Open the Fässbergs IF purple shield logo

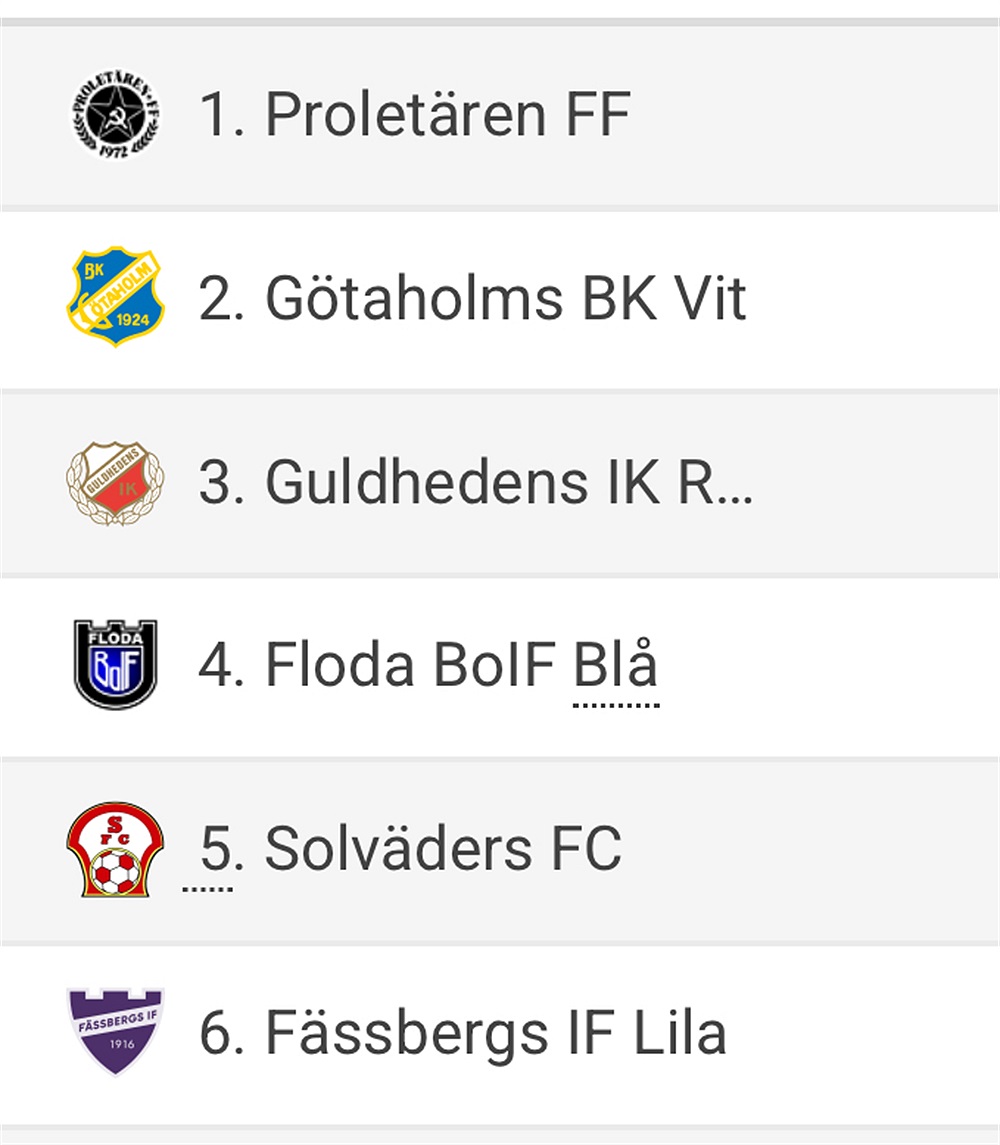pyautogui.click(x=115, y=1032)
